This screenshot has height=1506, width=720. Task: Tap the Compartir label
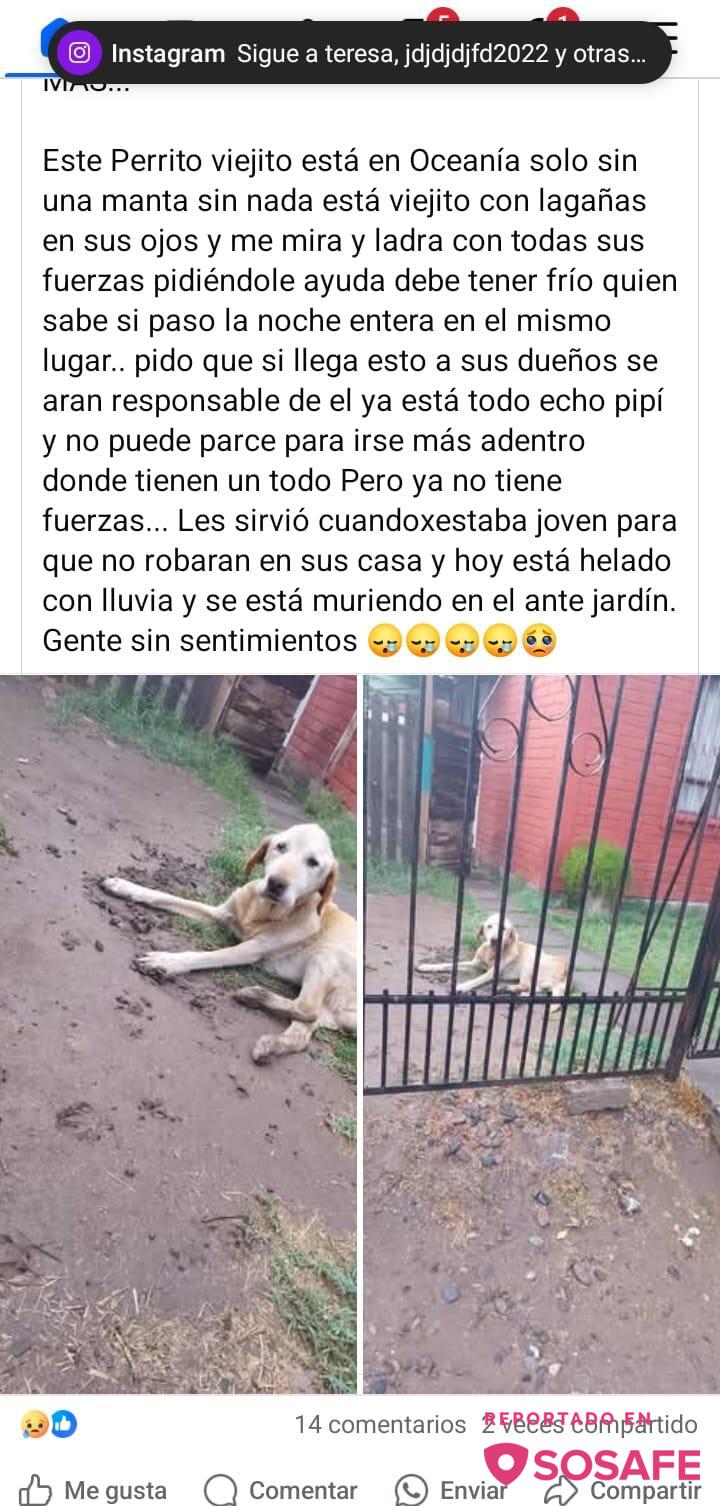pyautogui.click(x=646, y=1490)
